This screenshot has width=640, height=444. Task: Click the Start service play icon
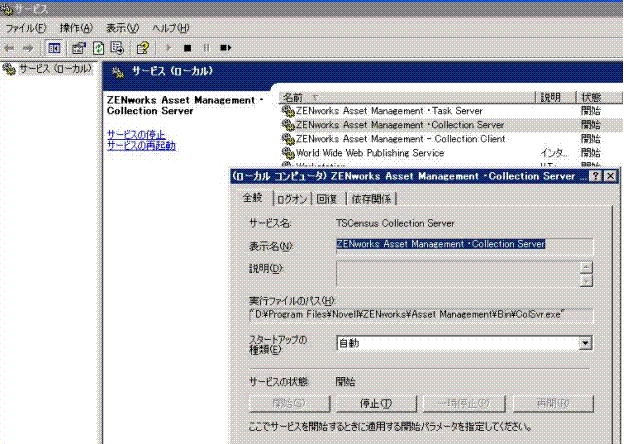tap(168, 48)
